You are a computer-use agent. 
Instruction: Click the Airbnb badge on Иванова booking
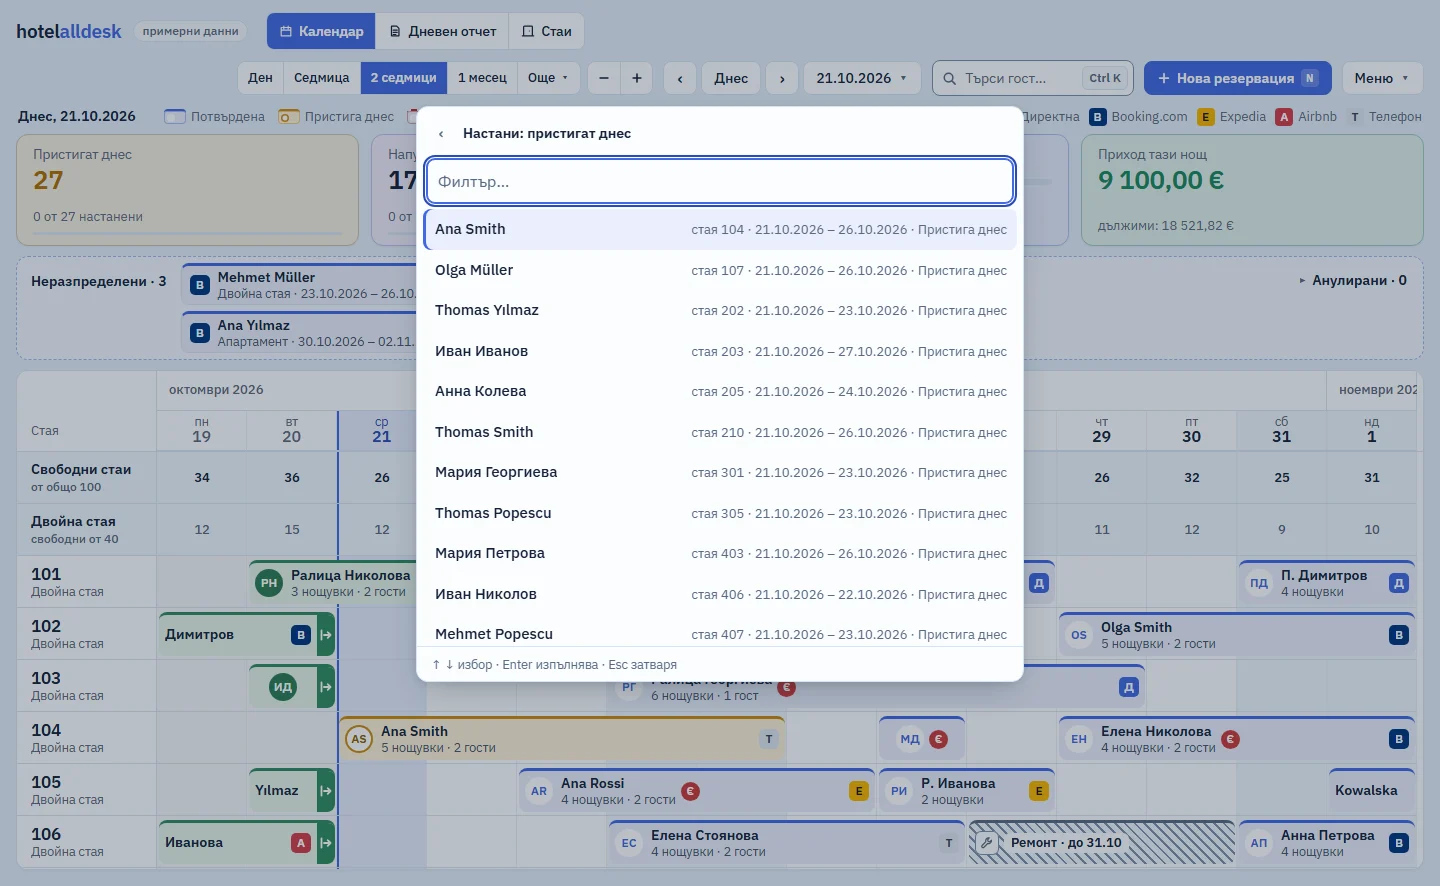[x=301, y=843]
